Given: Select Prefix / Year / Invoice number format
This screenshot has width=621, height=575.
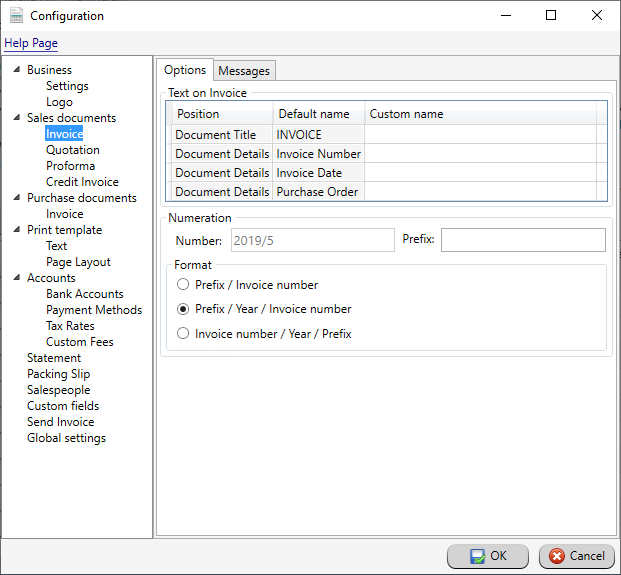Looking at the screenshot, I should pyautogui.click(x=264, y=309).
